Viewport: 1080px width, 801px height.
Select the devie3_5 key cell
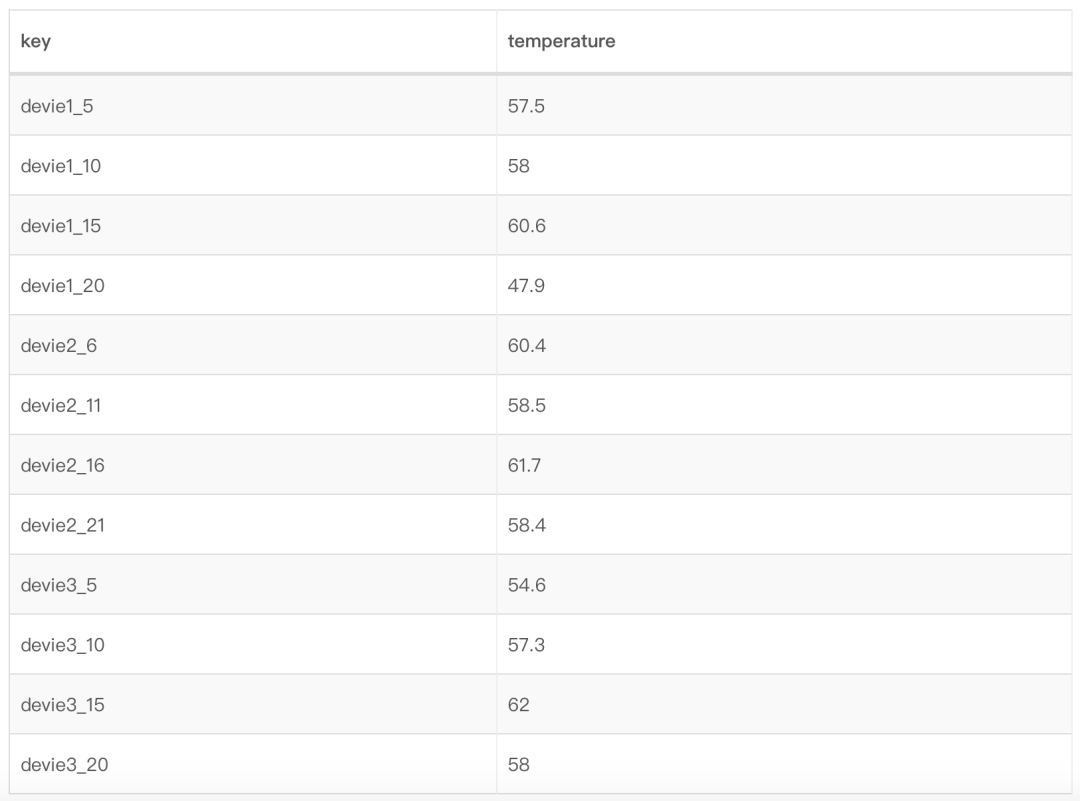[59, 586]
